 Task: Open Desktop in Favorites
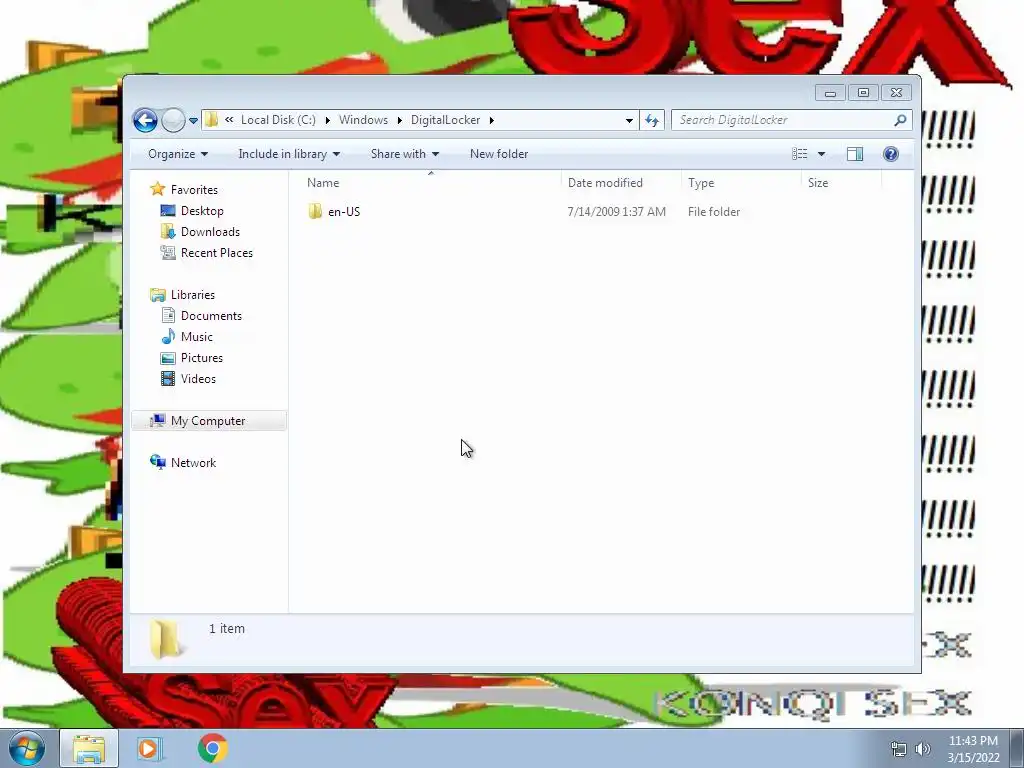[x=202, y=211]
